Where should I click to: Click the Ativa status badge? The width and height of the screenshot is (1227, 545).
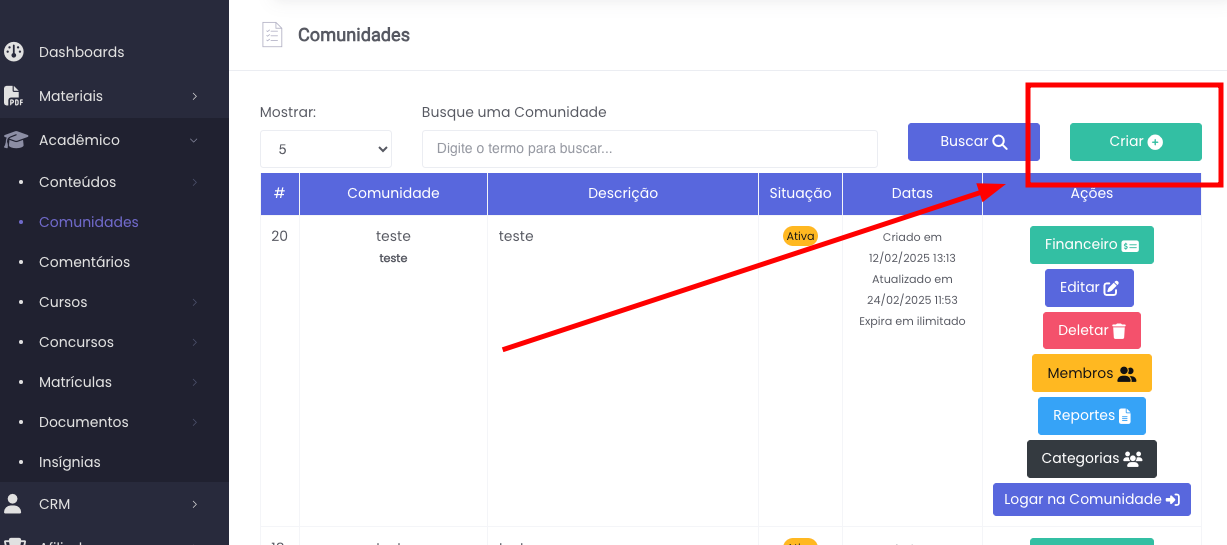tap(800, 236)
